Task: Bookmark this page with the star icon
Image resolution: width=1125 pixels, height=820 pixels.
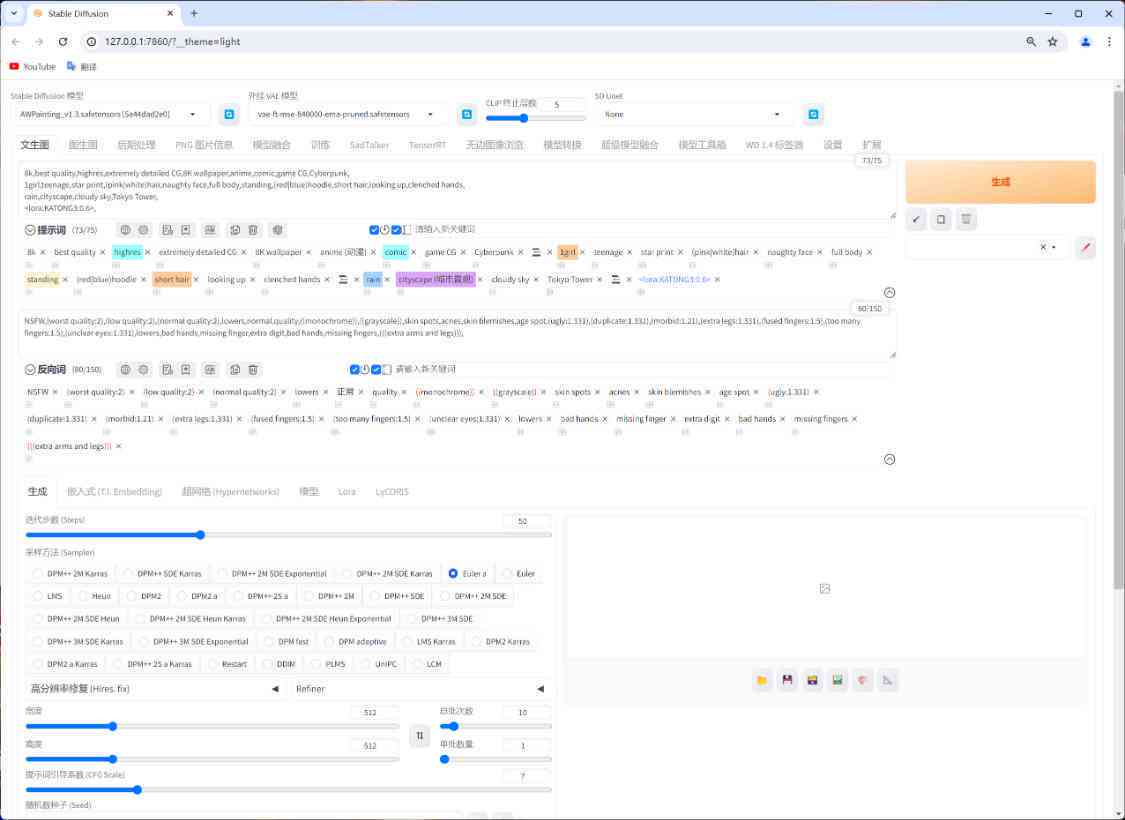Action: pyautogui.click(x=1053, y=42)
